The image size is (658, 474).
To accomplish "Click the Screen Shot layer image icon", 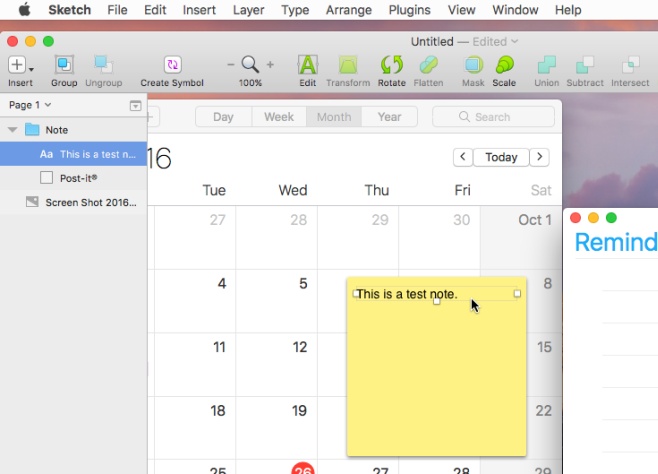I will [32, 202].
